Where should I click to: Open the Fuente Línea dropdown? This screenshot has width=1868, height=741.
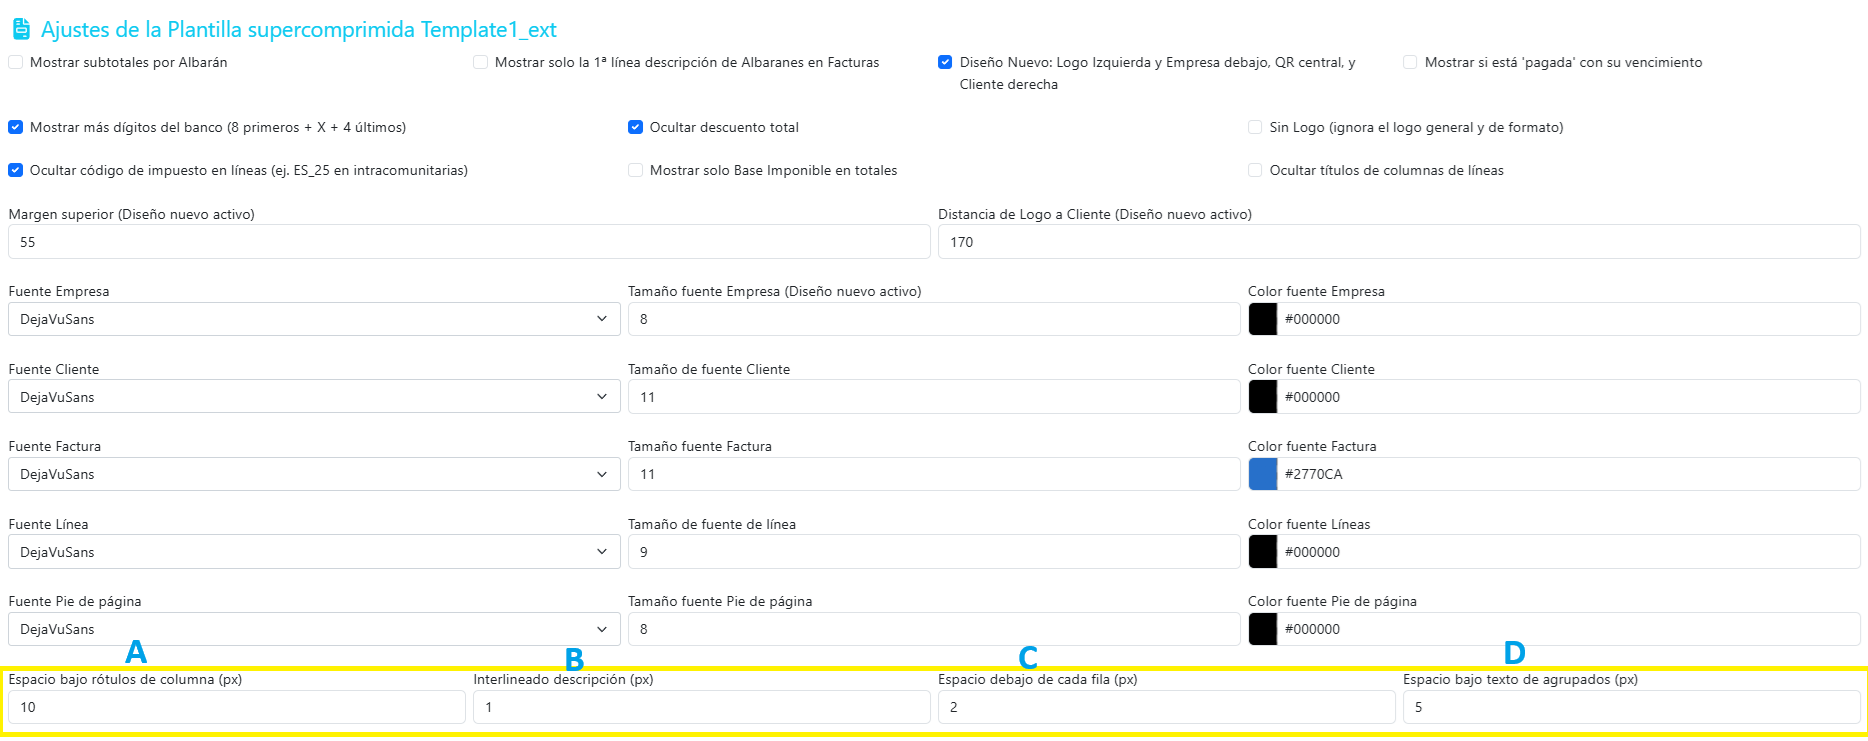(x=314, y=552)
